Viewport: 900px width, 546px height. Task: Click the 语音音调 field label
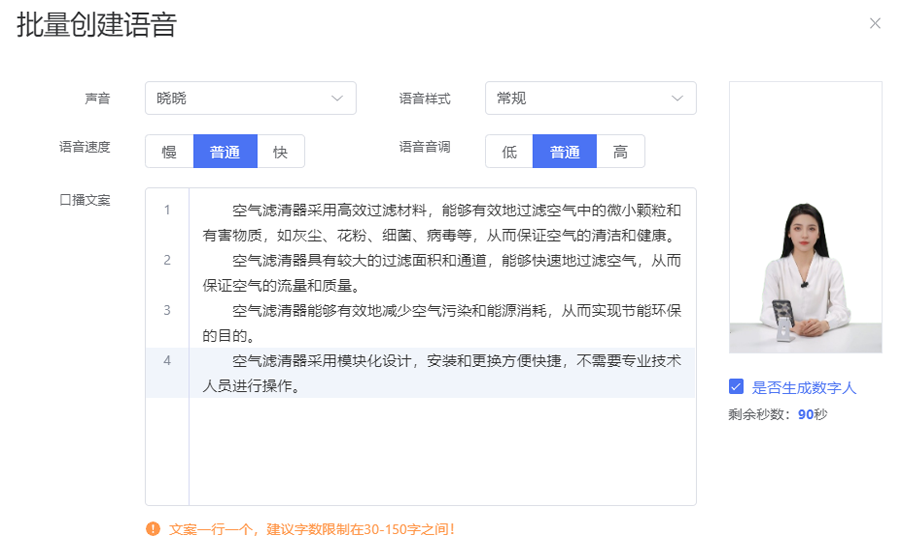(425, 147)
